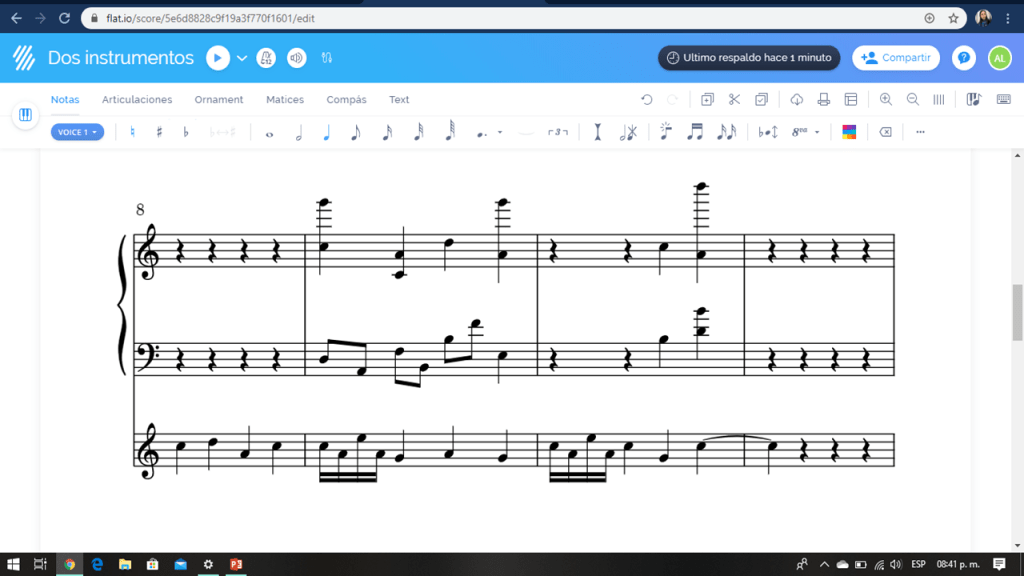Select the flat accidental tool

(185, 132)
